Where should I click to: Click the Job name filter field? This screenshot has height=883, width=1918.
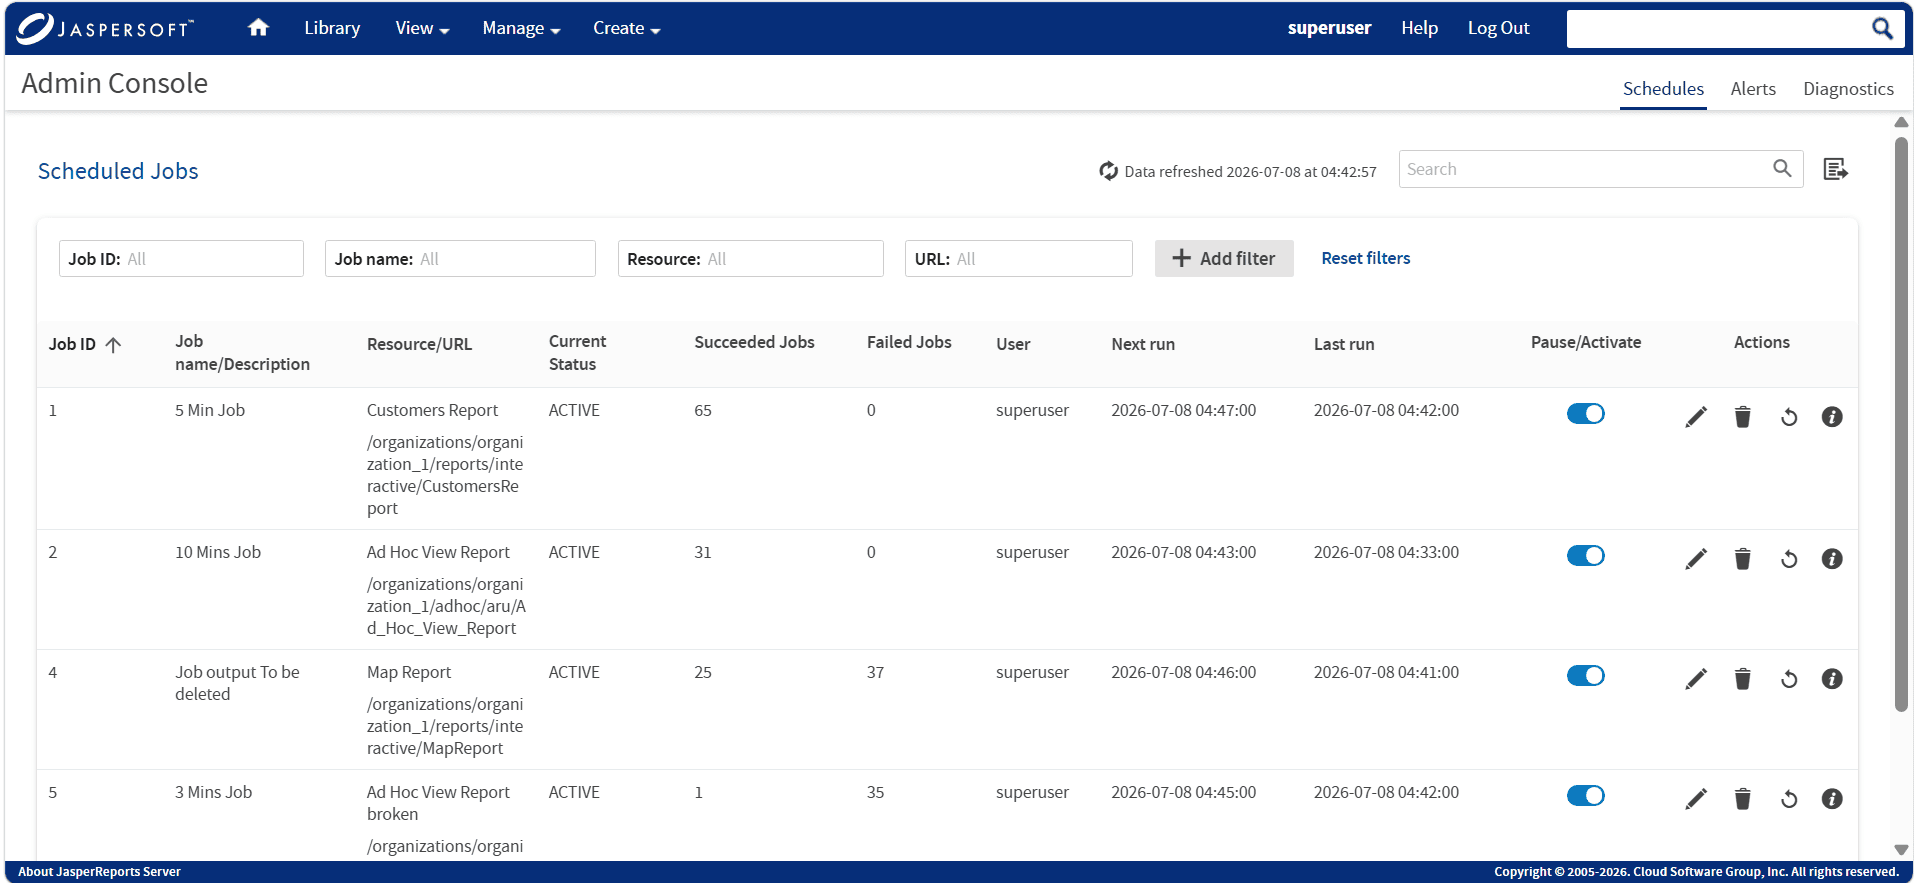(460, 258)
